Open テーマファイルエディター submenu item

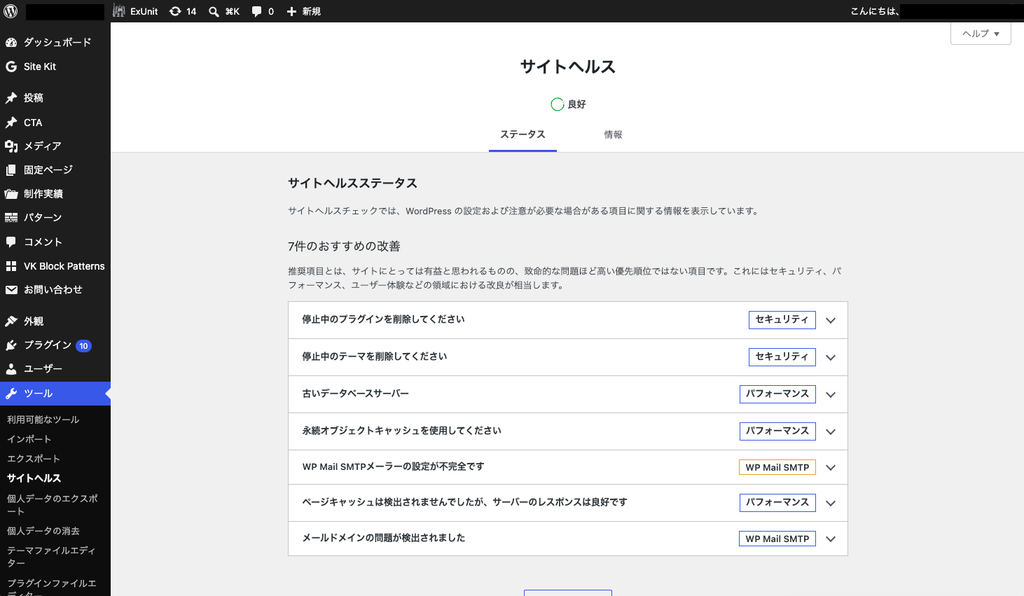pyautogui.click(x=51, y=557)
